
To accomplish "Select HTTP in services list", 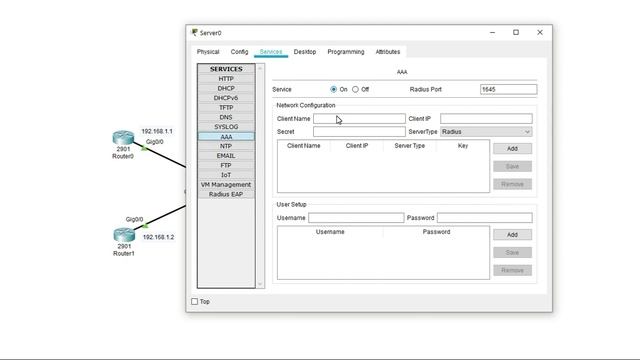I will (x=226, y=79).
